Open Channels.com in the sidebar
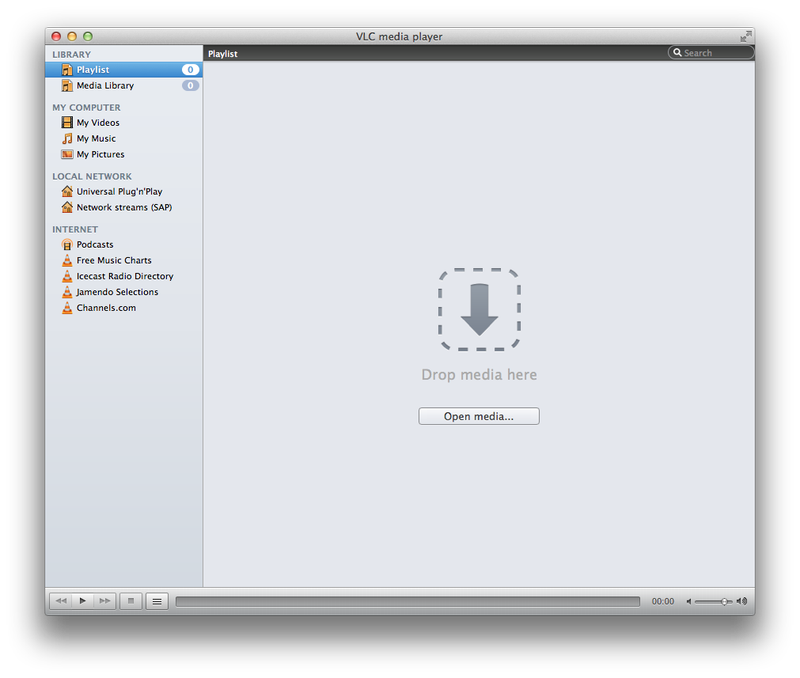Screen dimensions: 800x678 pos(123,308)
